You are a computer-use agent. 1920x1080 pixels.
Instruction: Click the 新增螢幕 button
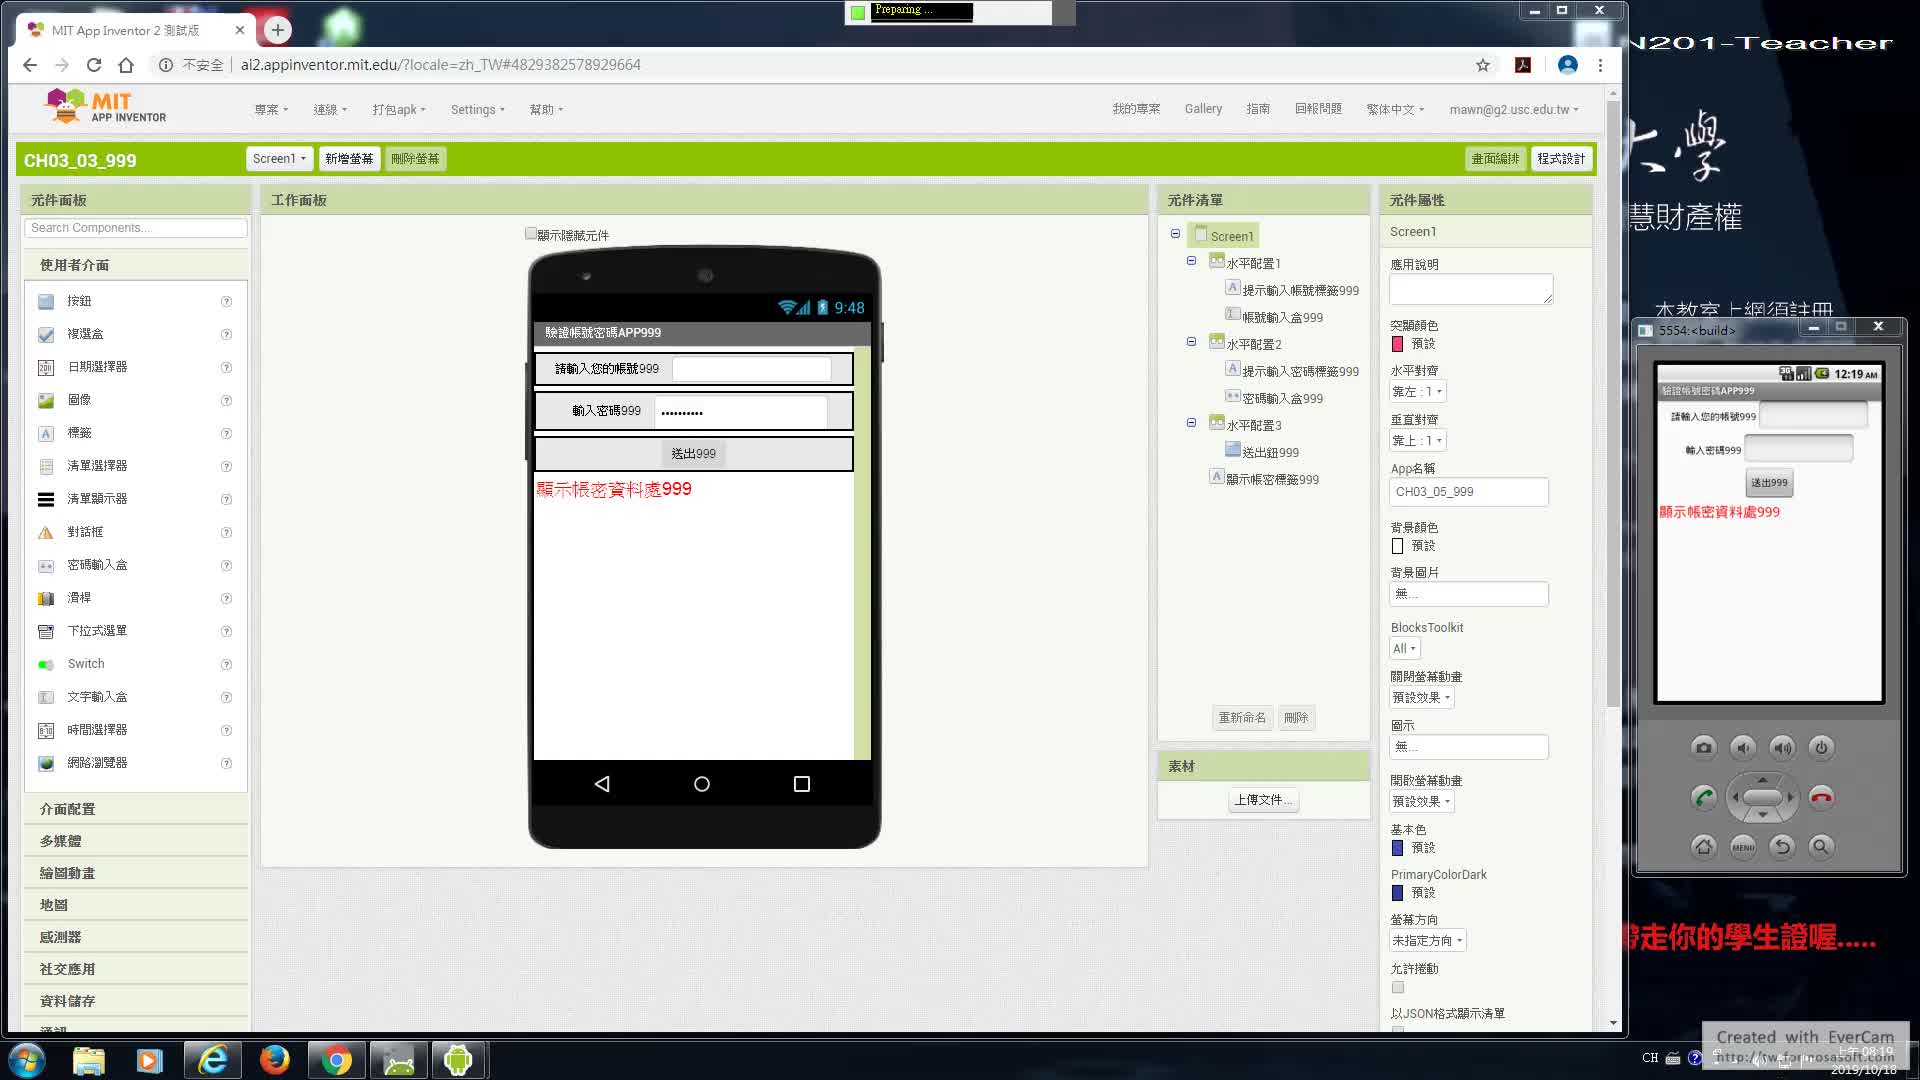click(x=349, y=159)
